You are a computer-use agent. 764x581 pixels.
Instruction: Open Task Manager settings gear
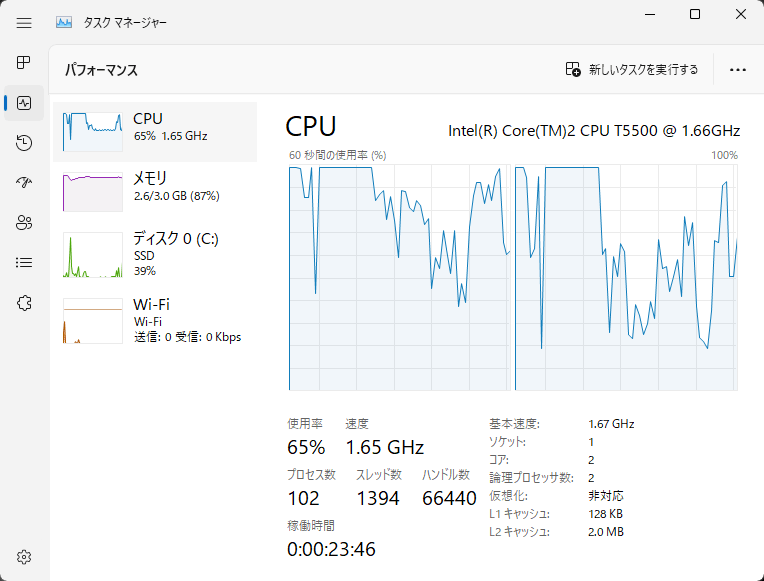point(24,557)
